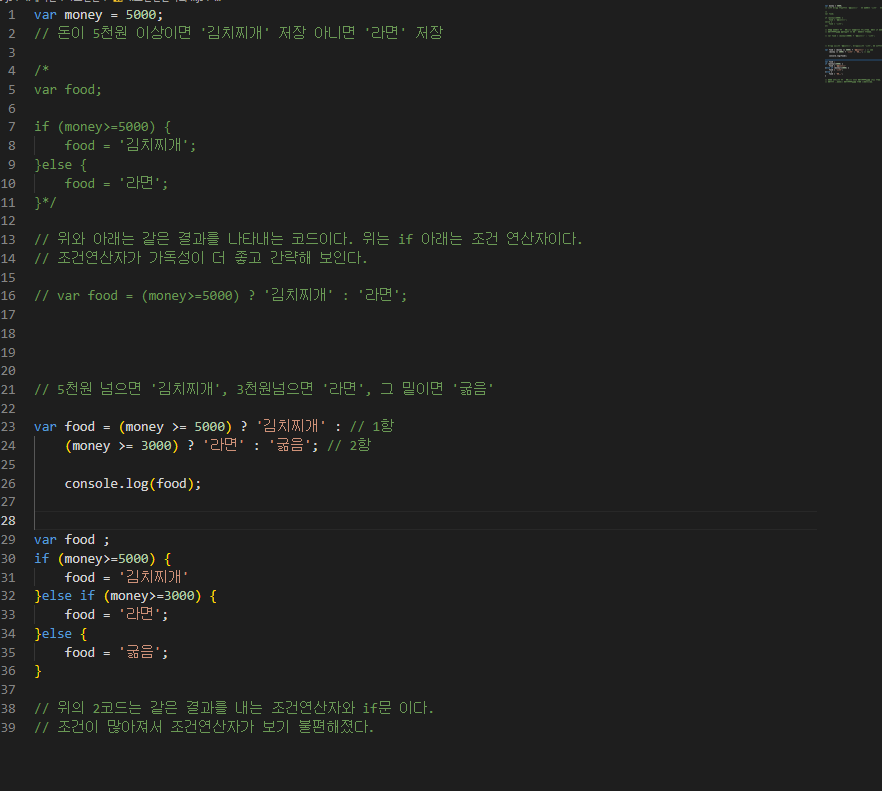Viewport: 882px width, 791px height.
Task: Click the '김치찌개' string on line 23
Action: click(x=291, y=426)
